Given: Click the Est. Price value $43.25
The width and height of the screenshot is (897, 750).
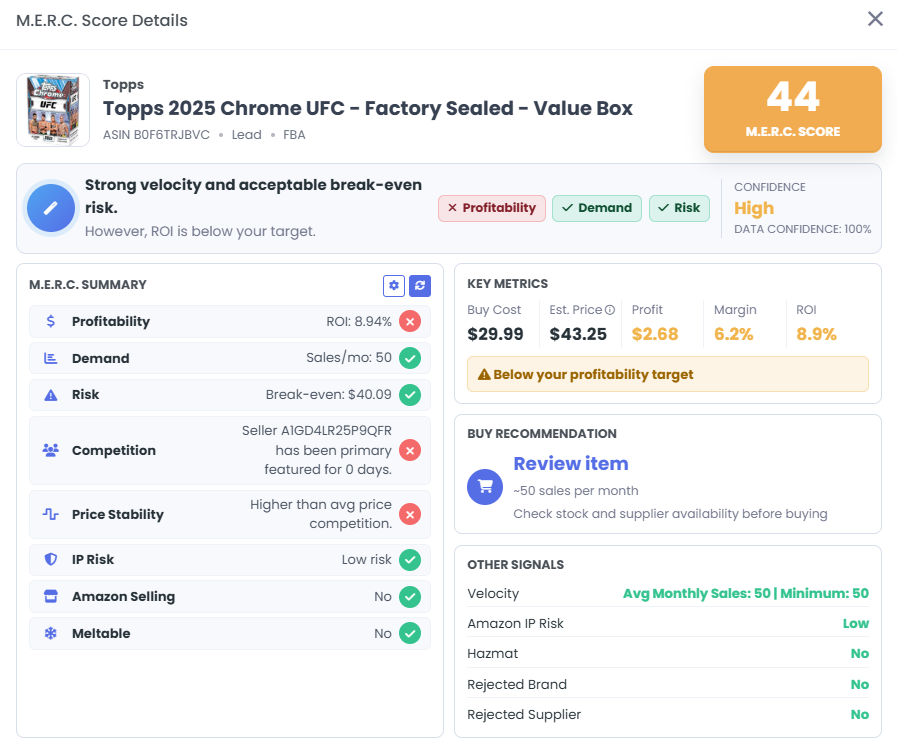Looking at the screenshot, I should click(x=578, y=334).
